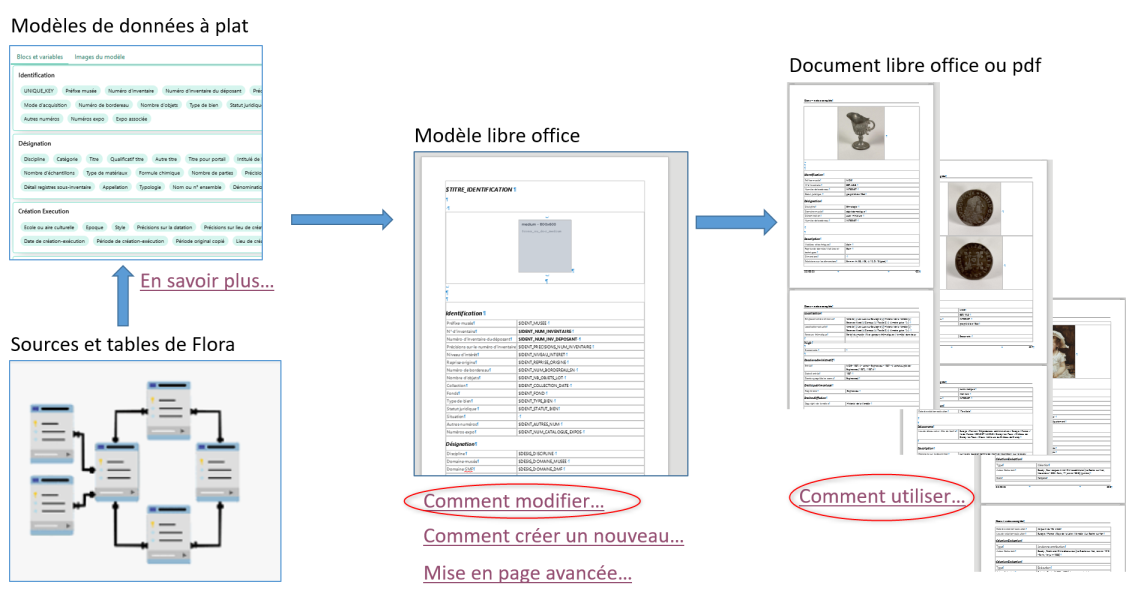The image size is (1126, 612).
Task: Click the "Numéro de bordereau" chip
Action: click(103, 105)
